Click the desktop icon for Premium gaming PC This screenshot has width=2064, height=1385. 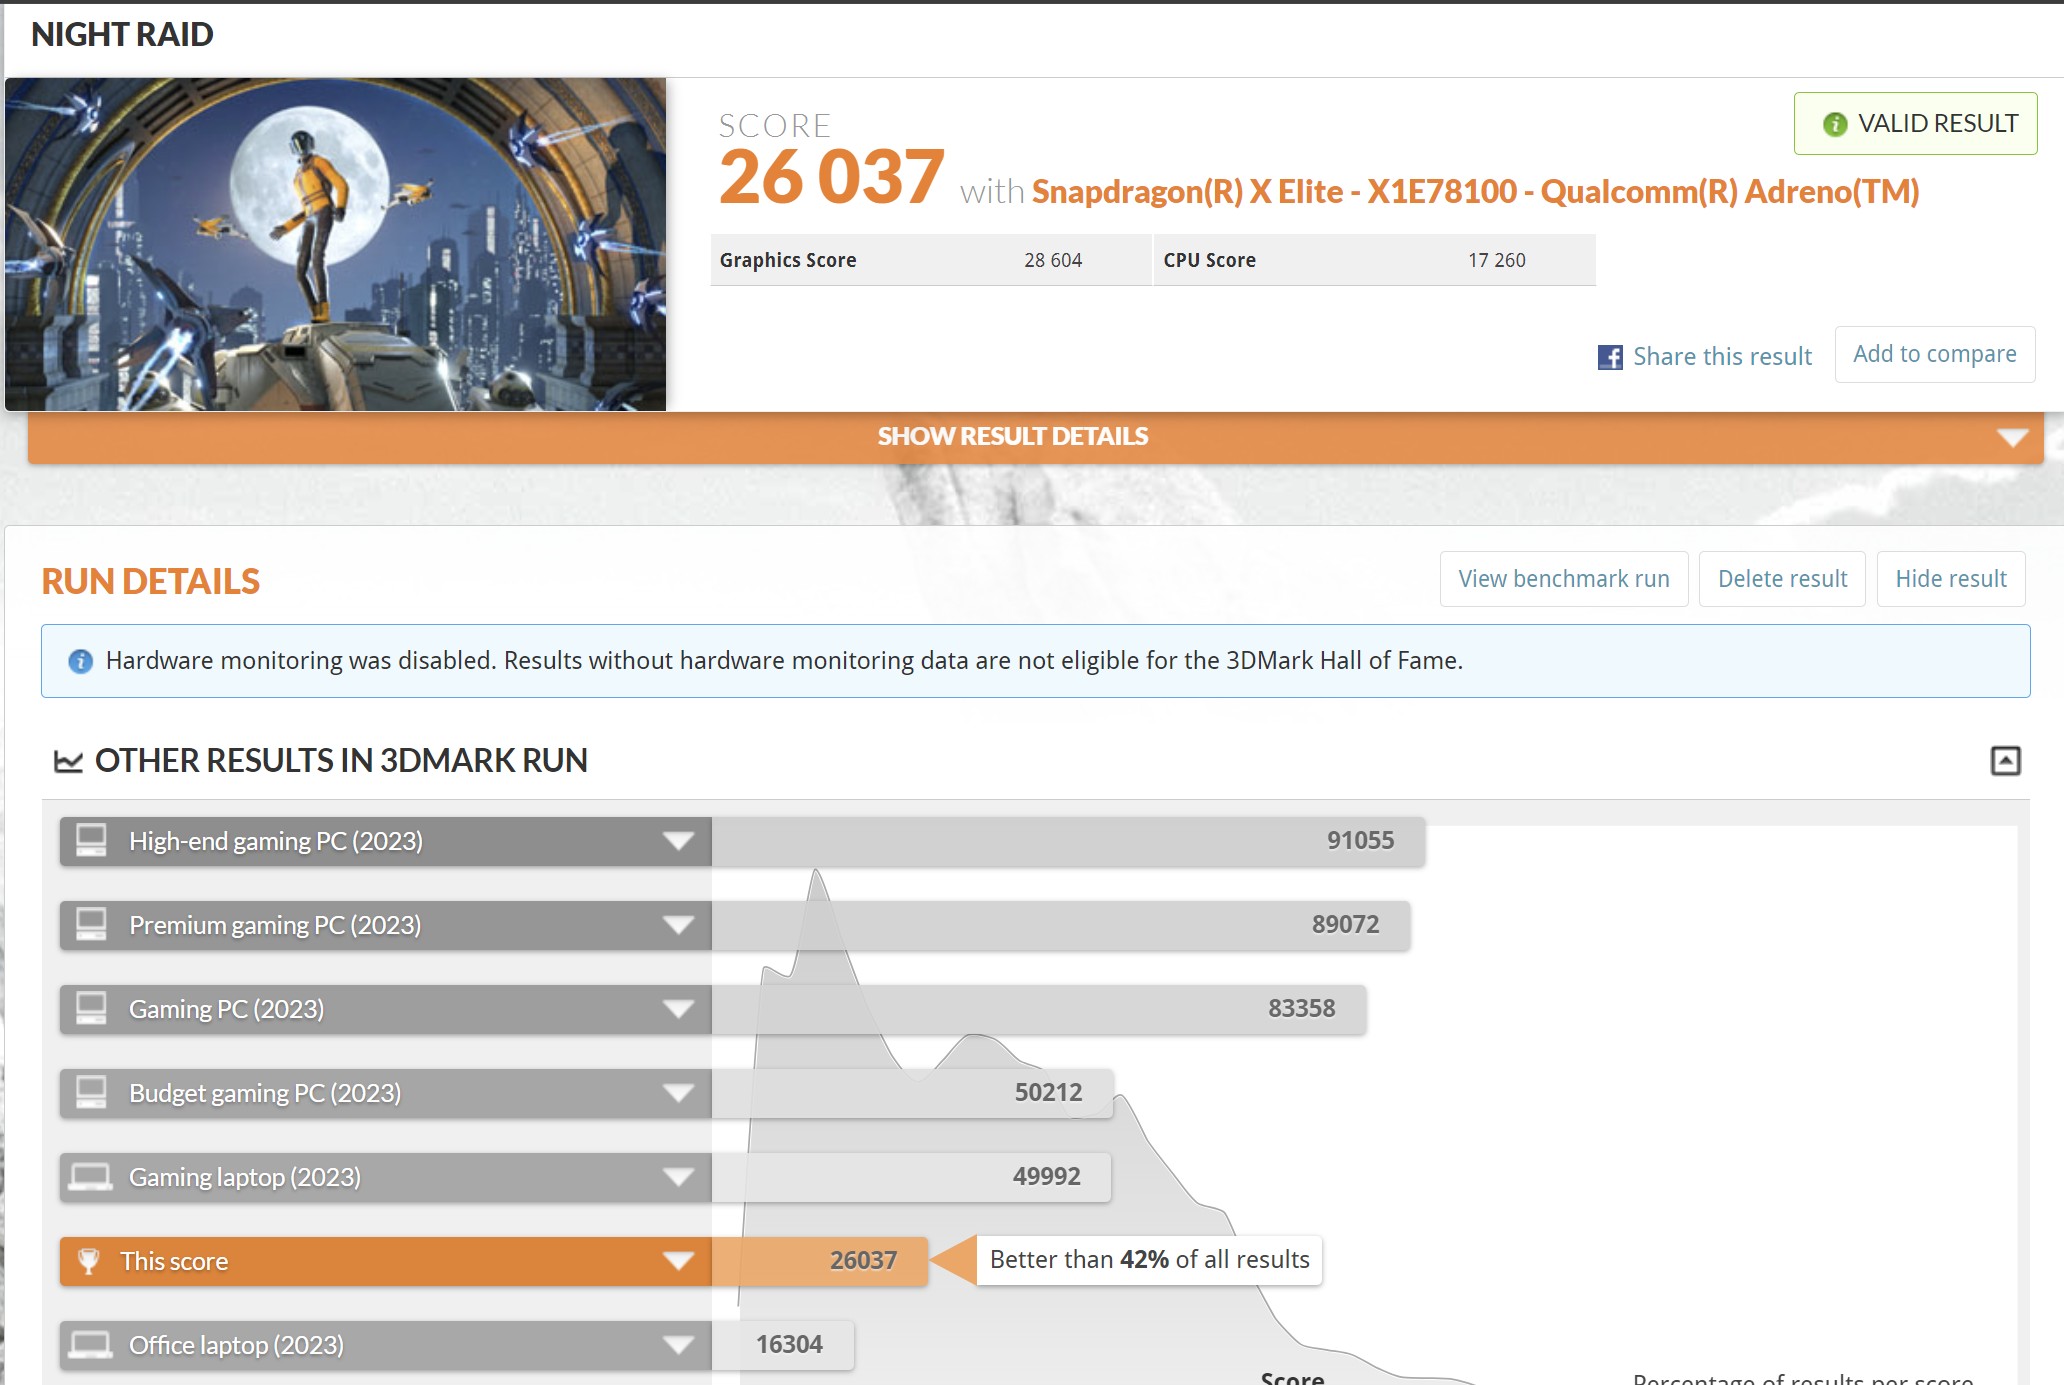tap(91, 924)
